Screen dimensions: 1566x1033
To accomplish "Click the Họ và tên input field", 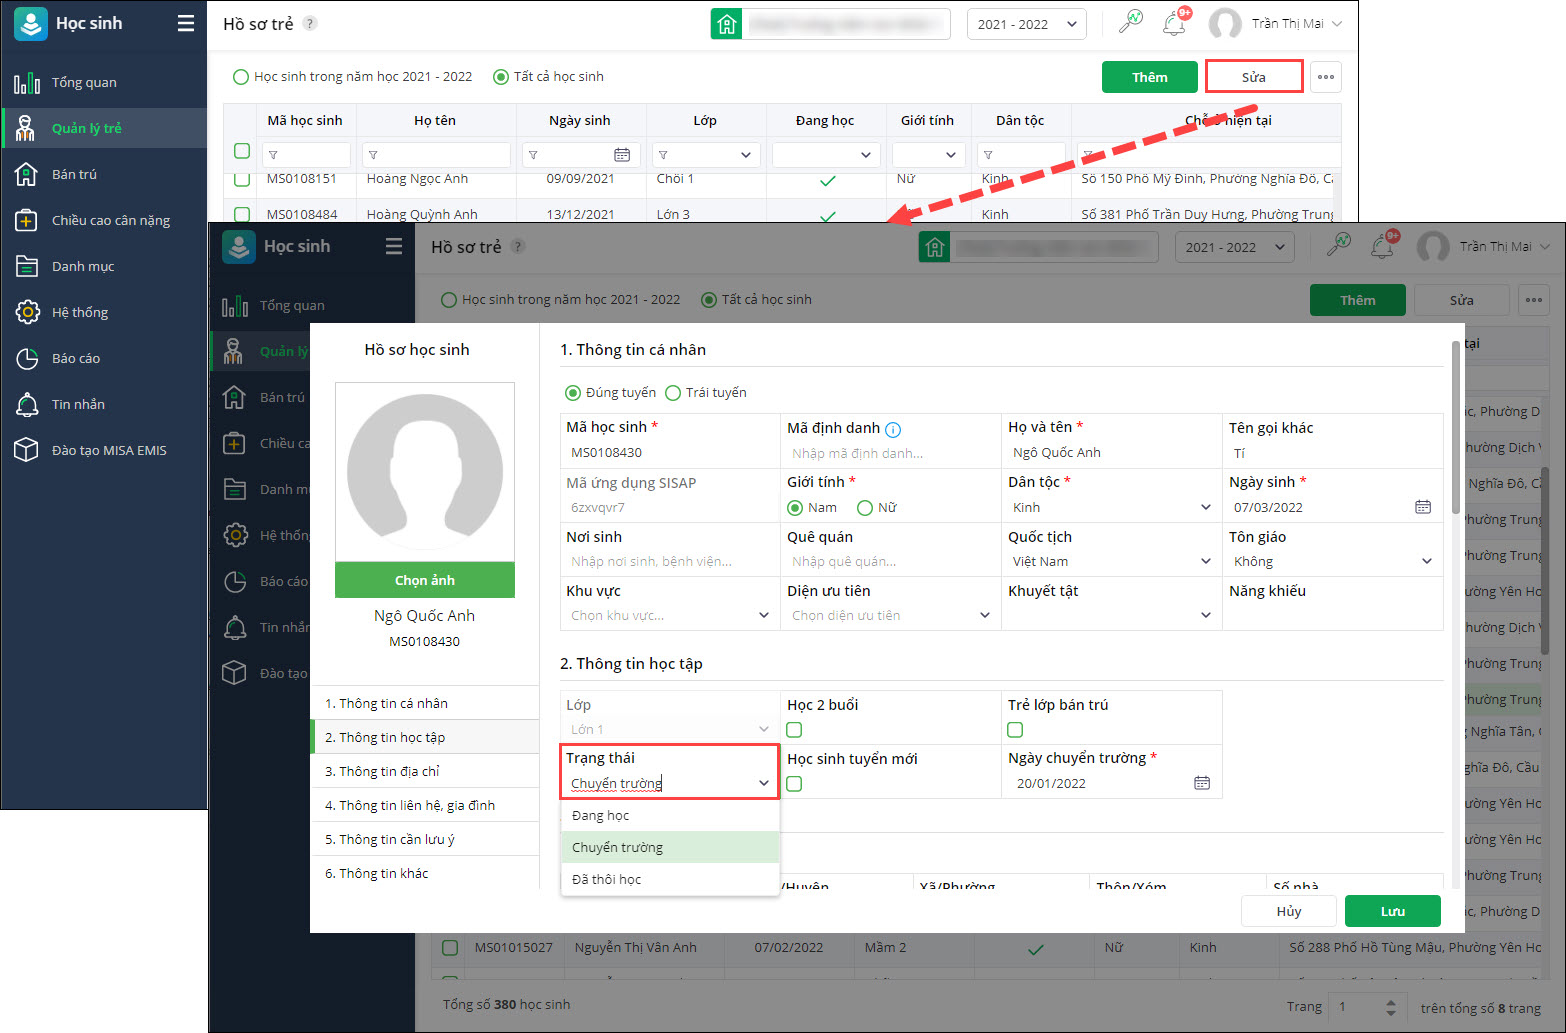I will click(x=1112, y=453).
